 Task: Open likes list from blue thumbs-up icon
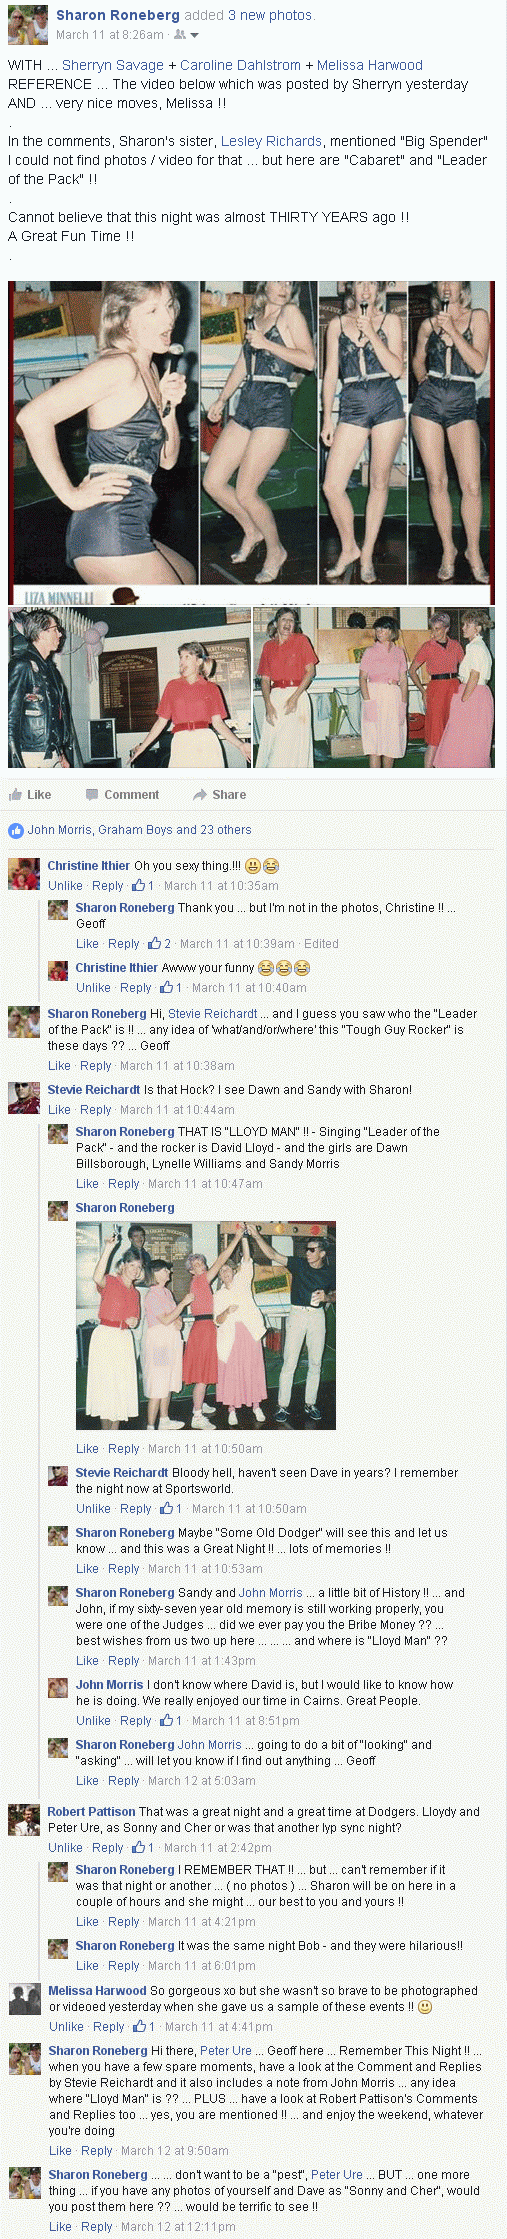tap(15, 830)
